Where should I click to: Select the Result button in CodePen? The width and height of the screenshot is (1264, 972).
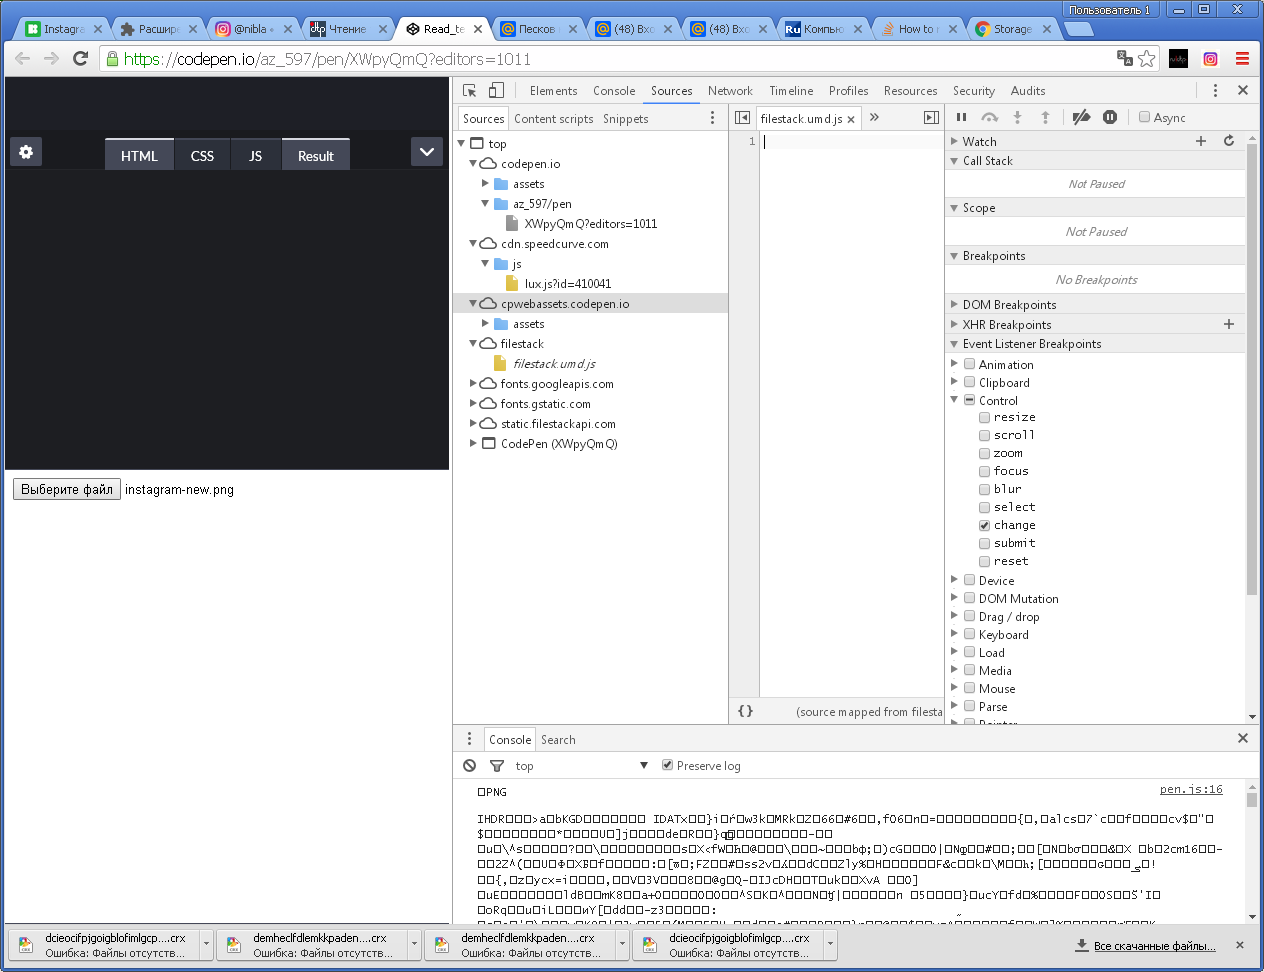[x=316, y=155]
